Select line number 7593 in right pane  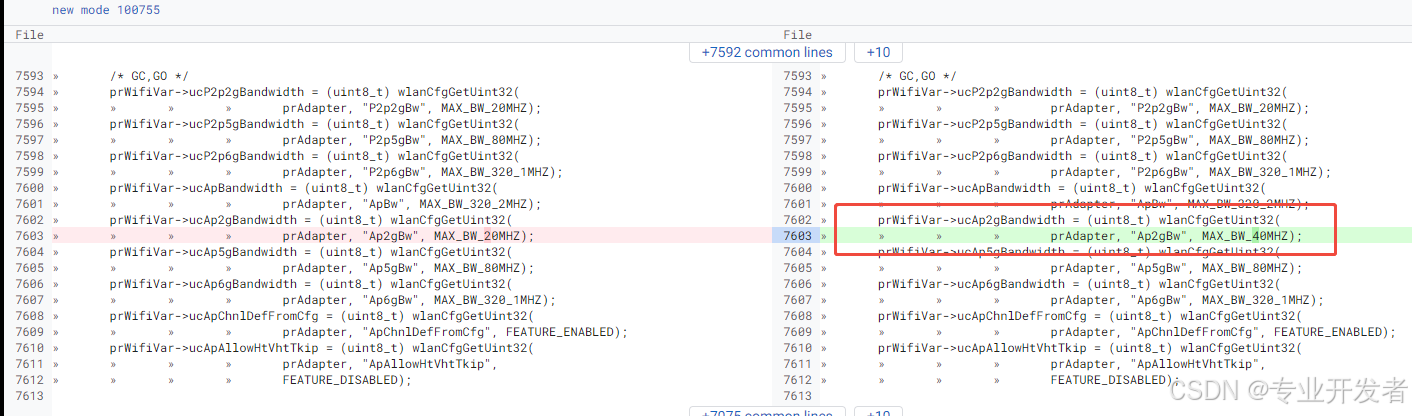[797, 76]
